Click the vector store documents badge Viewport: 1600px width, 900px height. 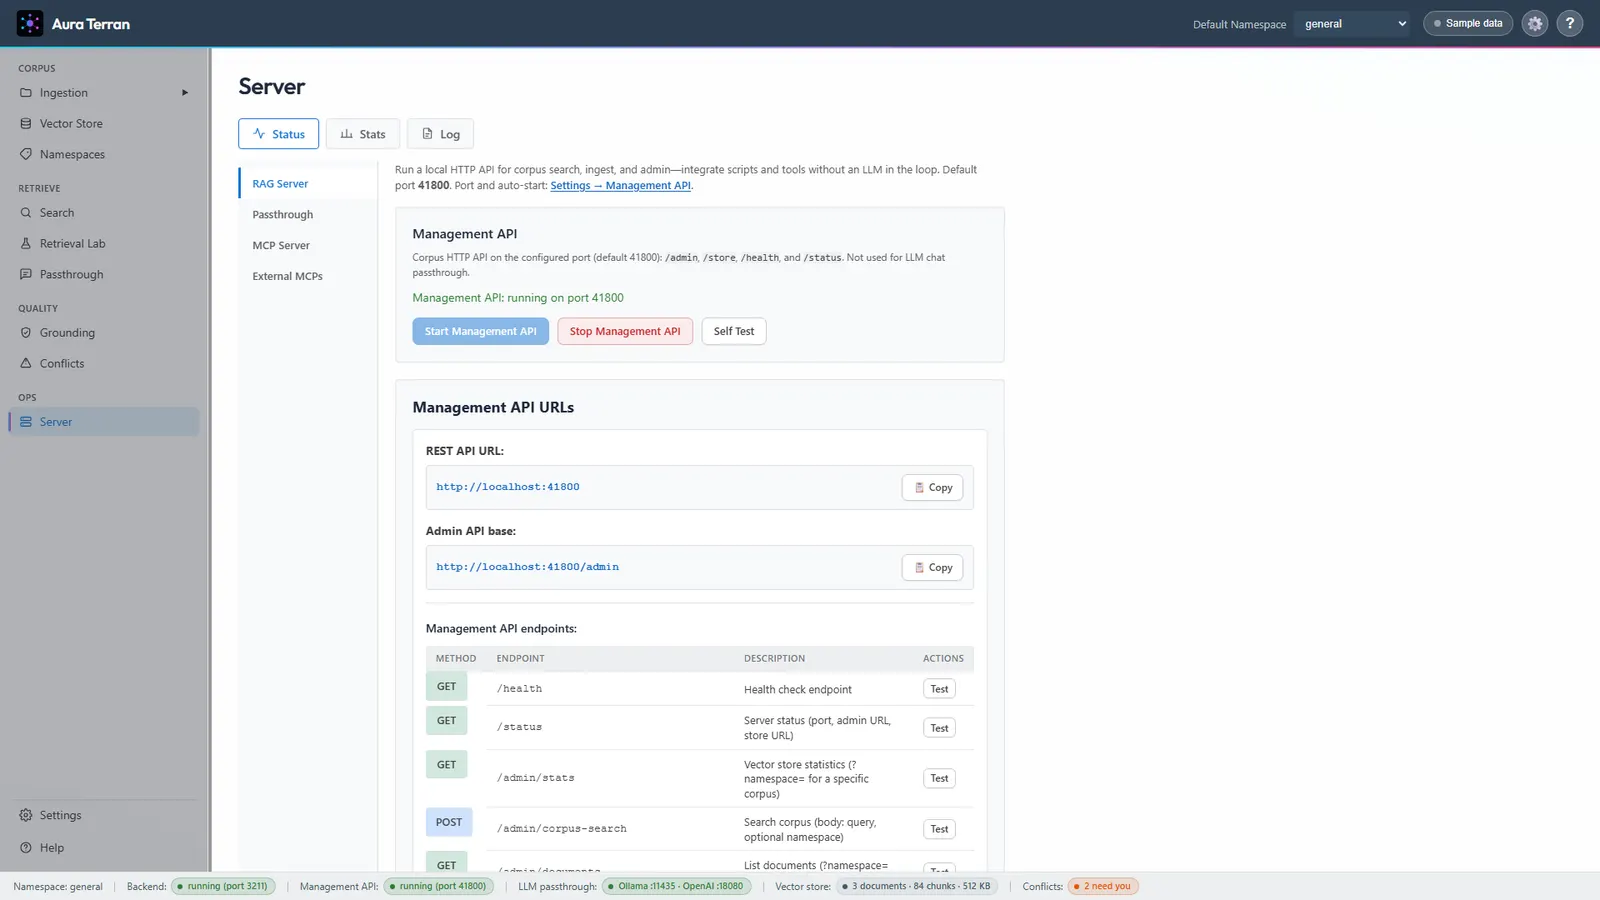tap(917, 886)
